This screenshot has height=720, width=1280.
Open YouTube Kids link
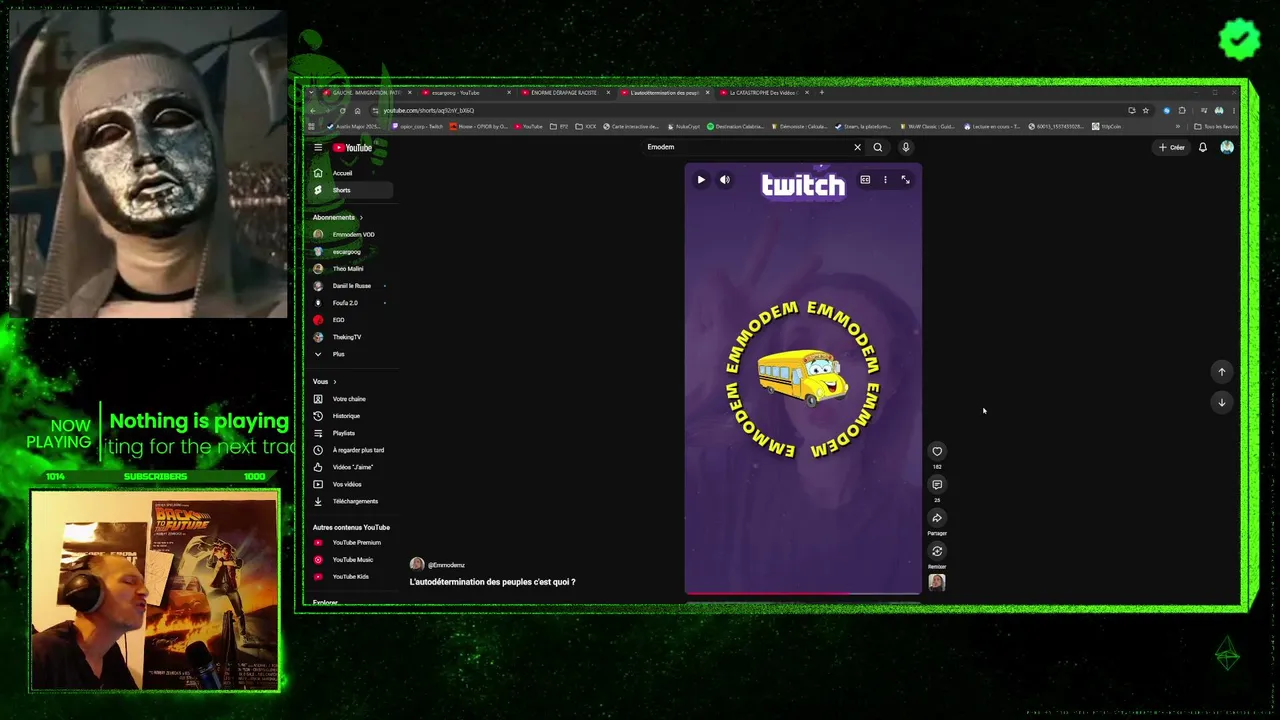pyautogui.click(x=352, y=577)
